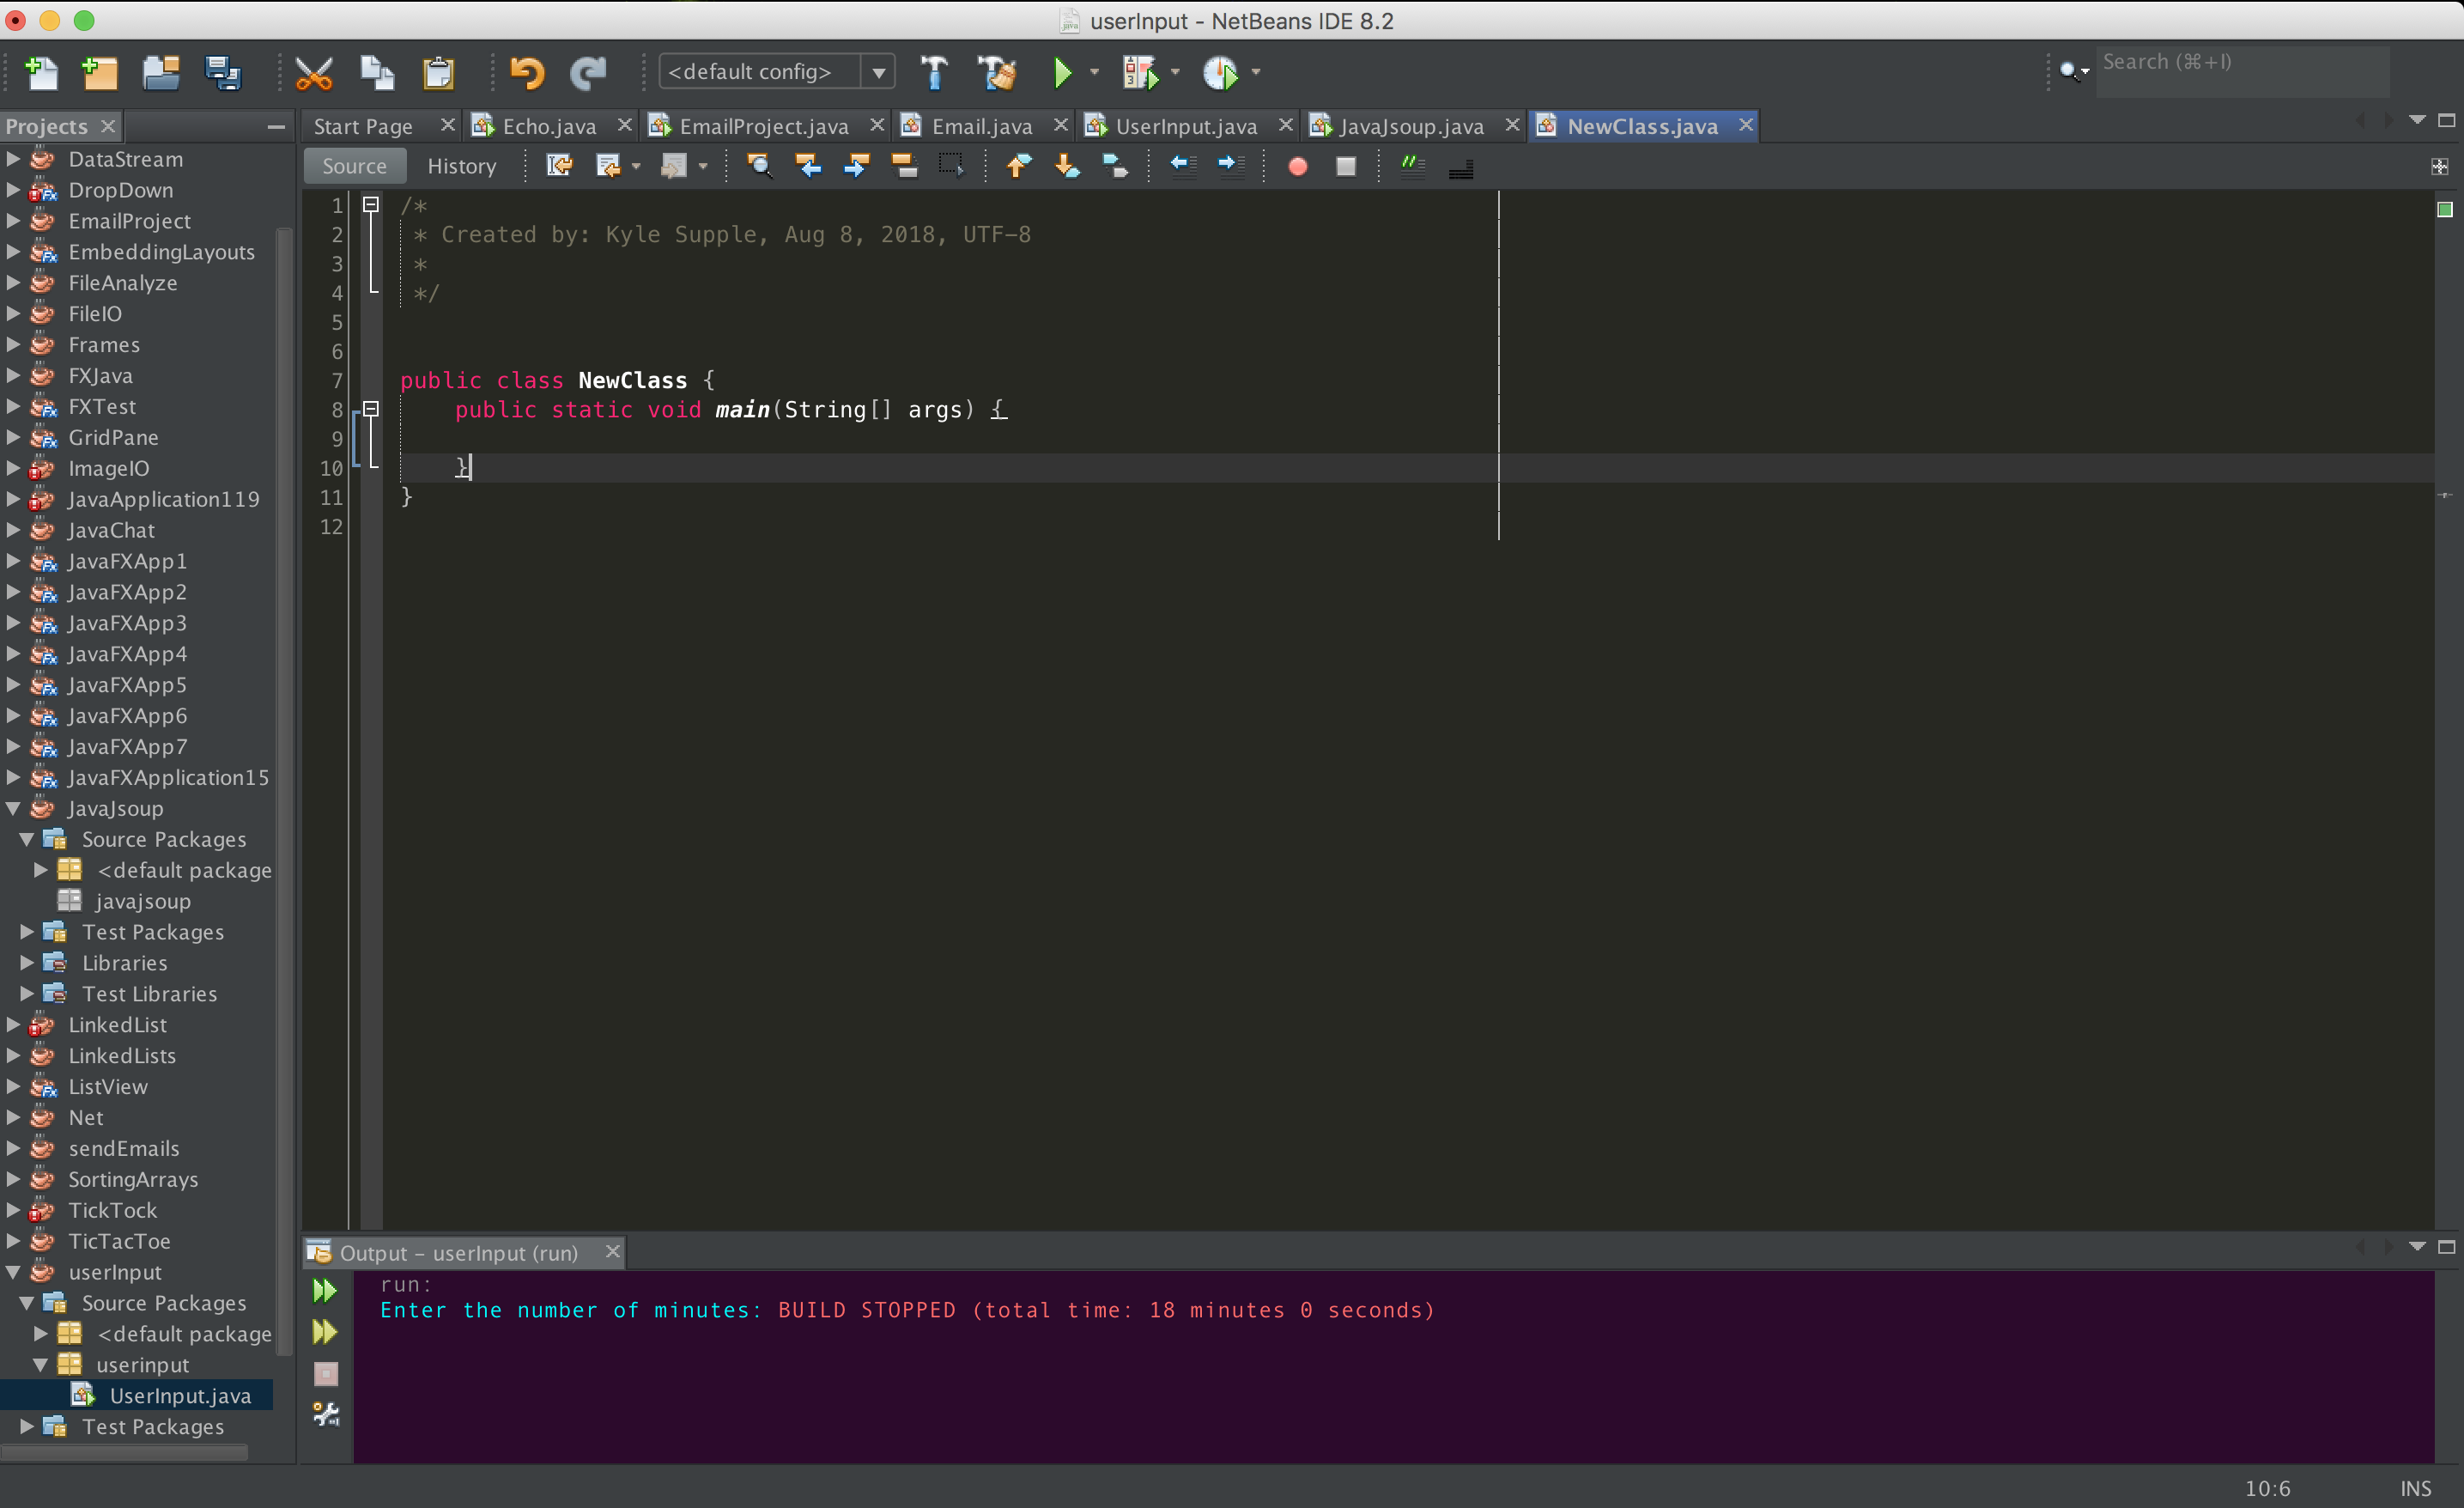Click the Clean and Build hammer button
This screenshot has height=1508, width=2464.
point(997,71)
